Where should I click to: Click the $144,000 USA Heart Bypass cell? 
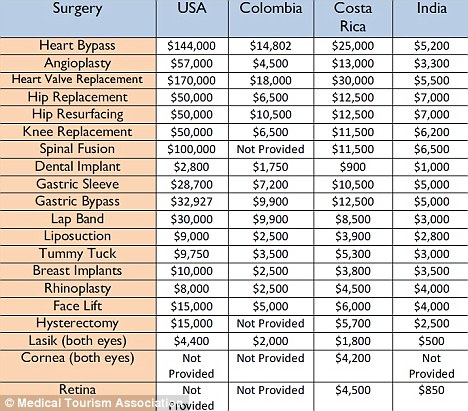(x=191, y=46)
